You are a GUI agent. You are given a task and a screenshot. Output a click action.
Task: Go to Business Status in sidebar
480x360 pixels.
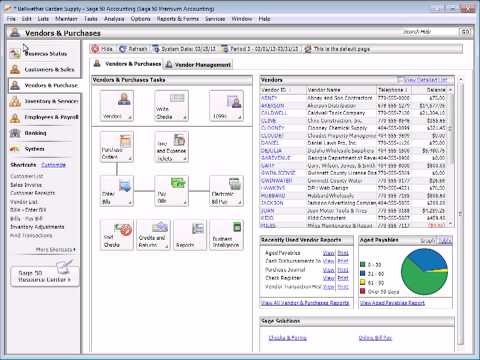[x=44, y=53]
